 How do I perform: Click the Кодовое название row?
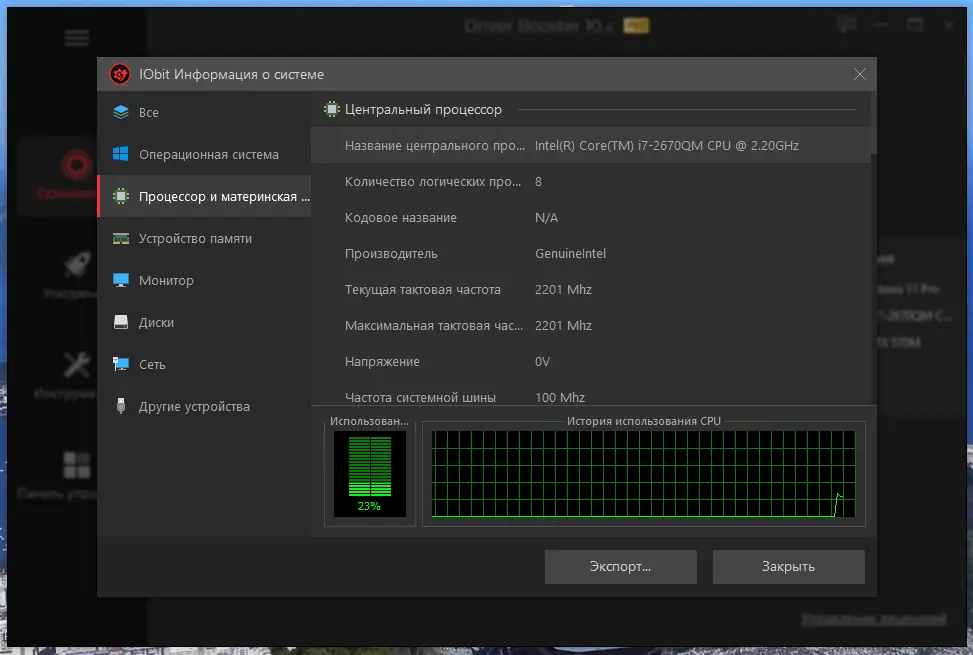pyautogui.click(x=591, y=217)
